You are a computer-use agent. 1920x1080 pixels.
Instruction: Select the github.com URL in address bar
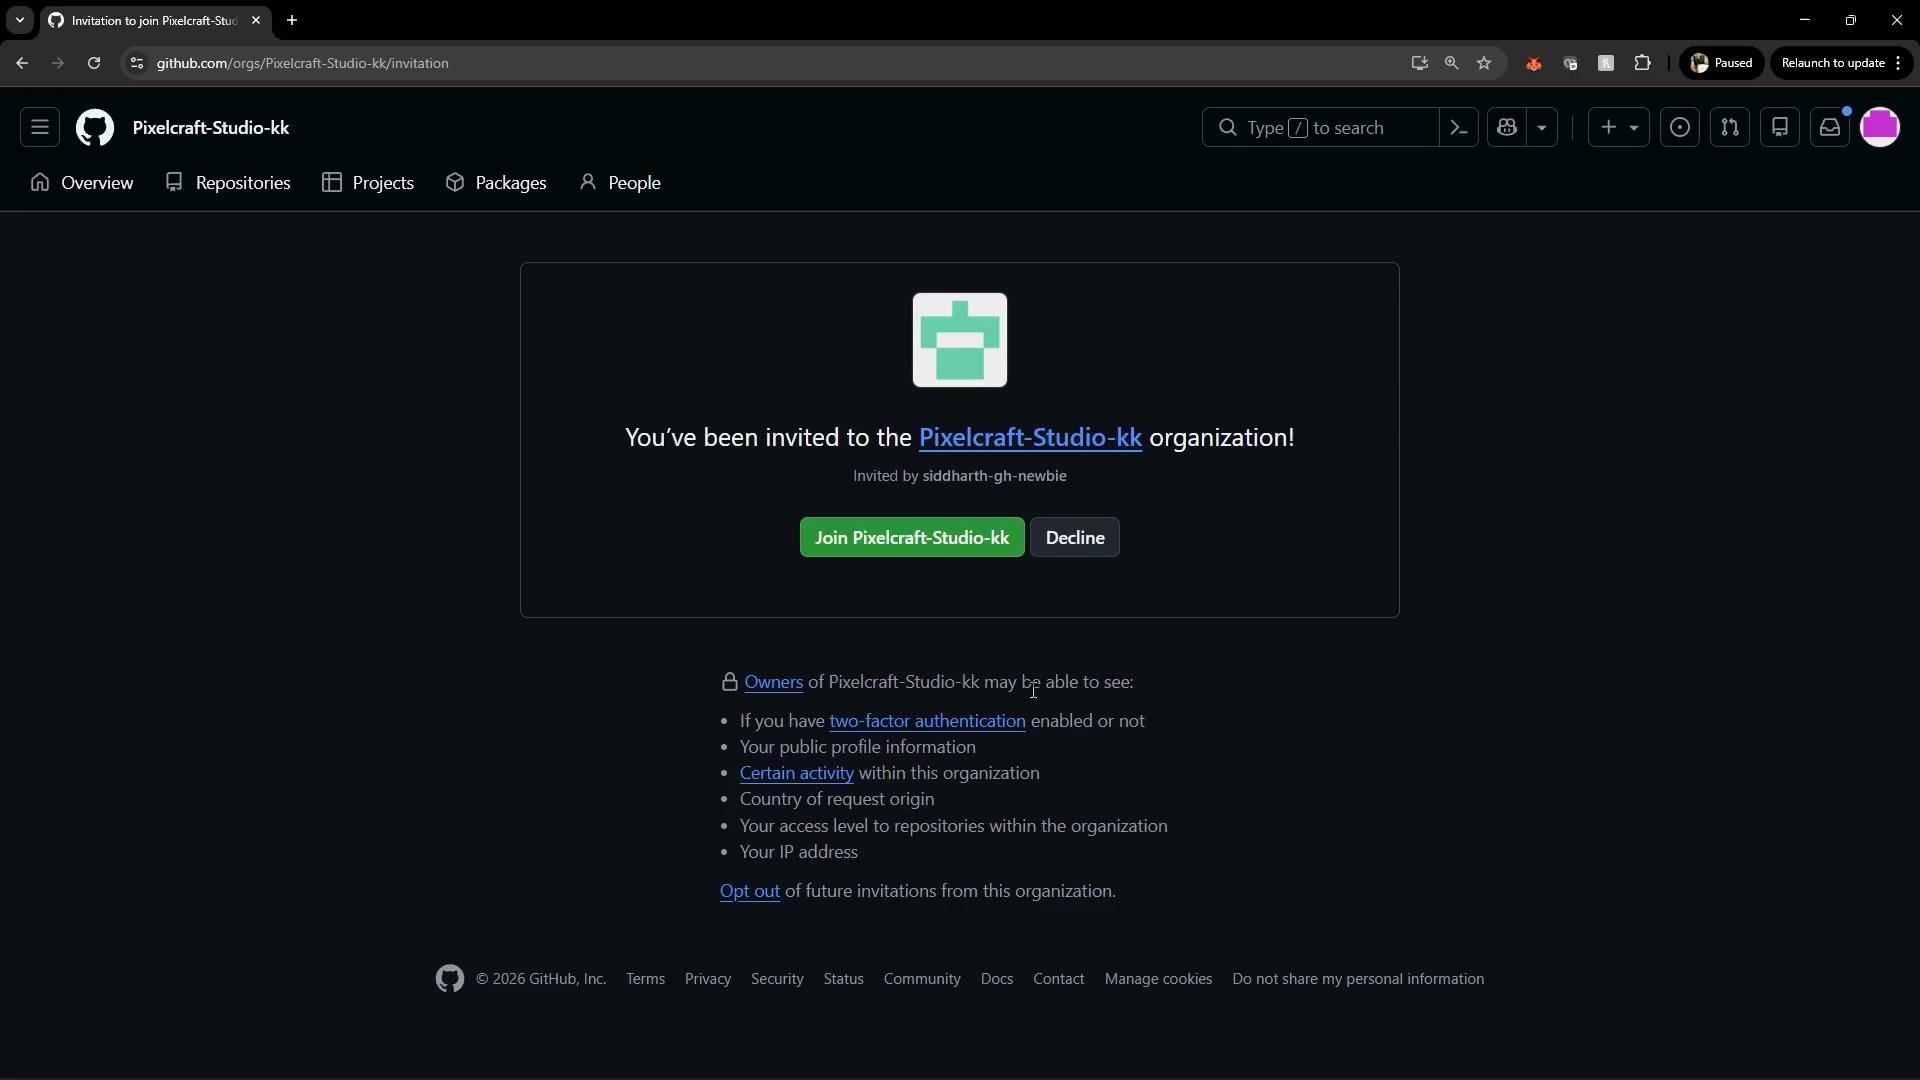click(303, 63)
